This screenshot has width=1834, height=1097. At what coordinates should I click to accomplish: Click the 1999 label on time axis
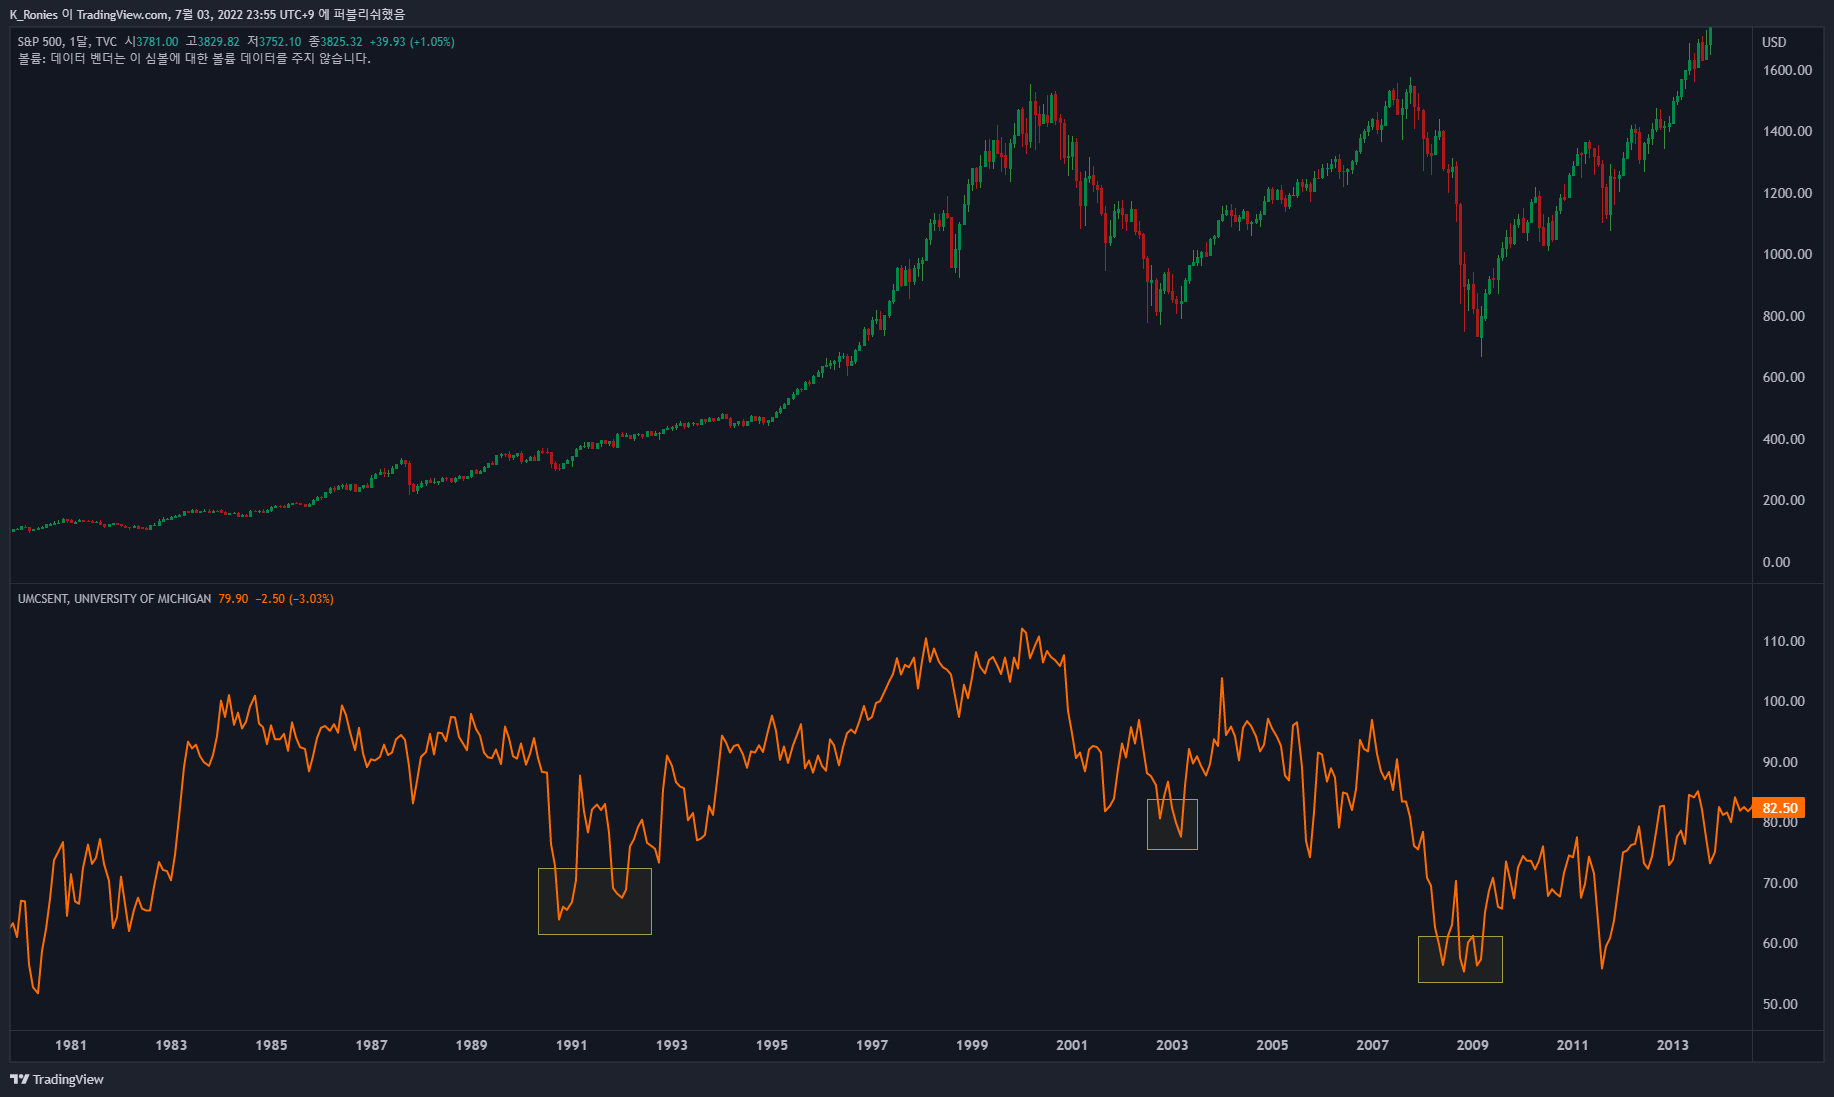coord(972,1045)
